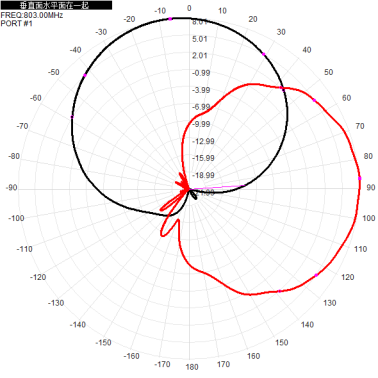The height and width of the screenshot is (378, 378).
Task: Click the -18.99 radial scale value
Action: point(203,175)
